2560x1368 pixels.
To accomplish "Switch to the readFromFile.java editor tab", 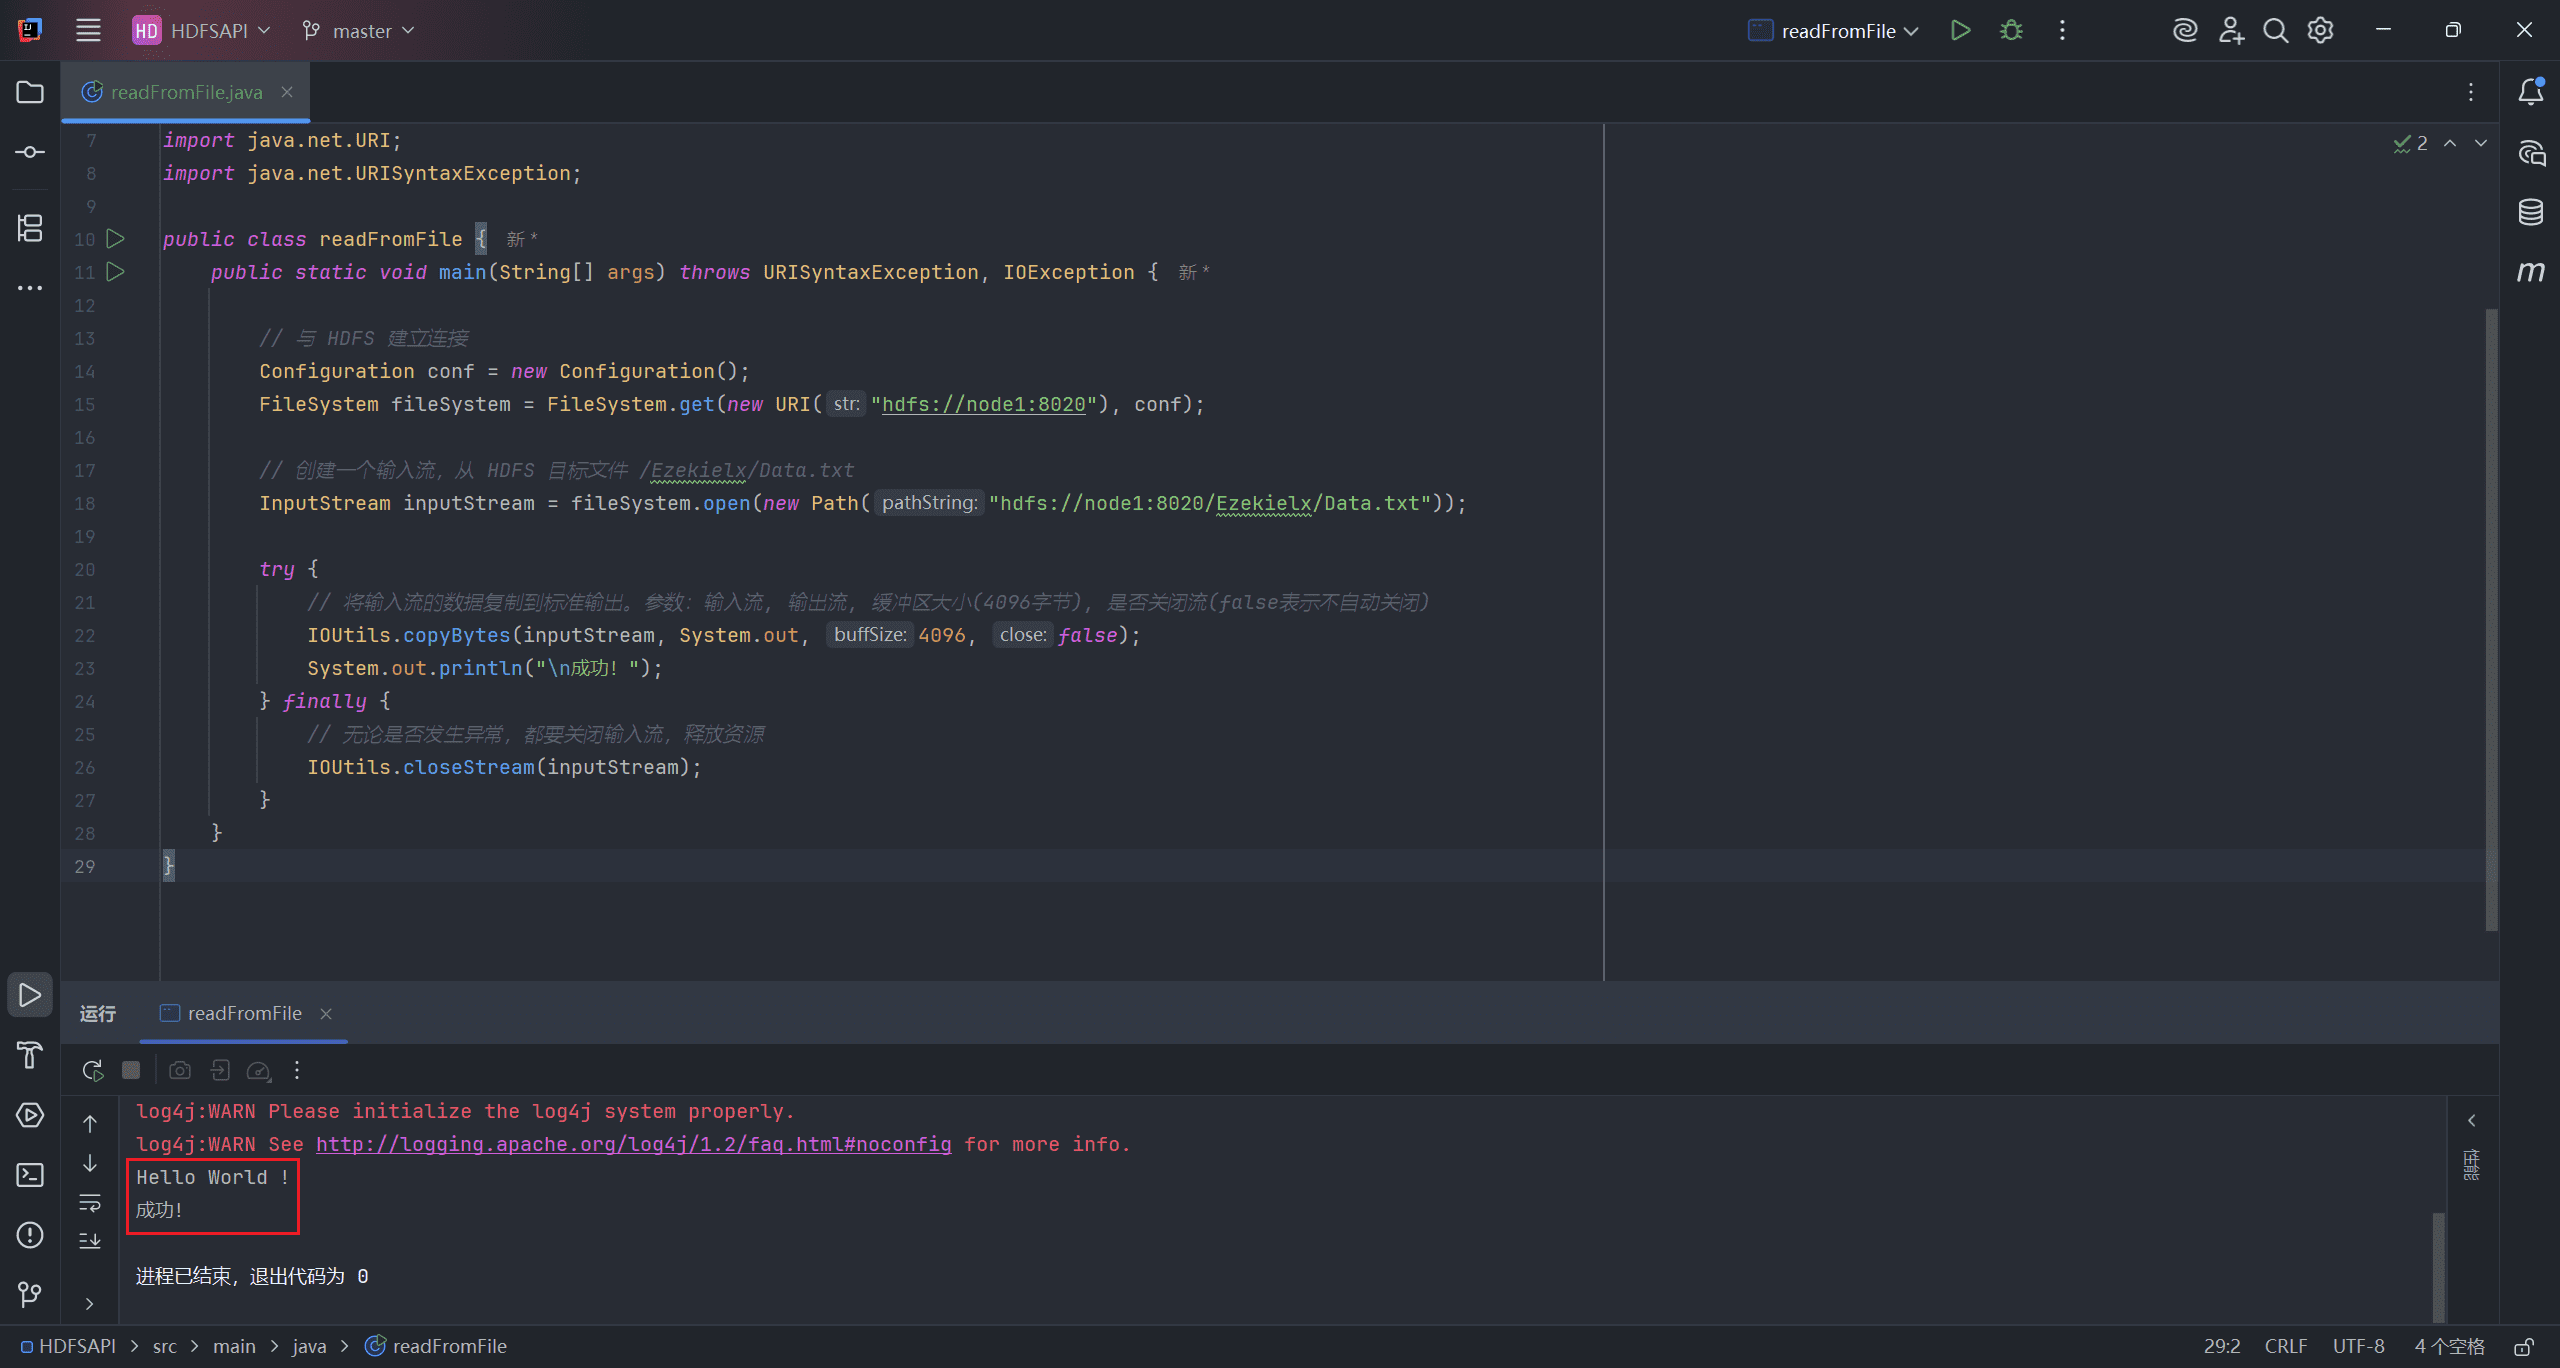I will [x=186, y=92].
